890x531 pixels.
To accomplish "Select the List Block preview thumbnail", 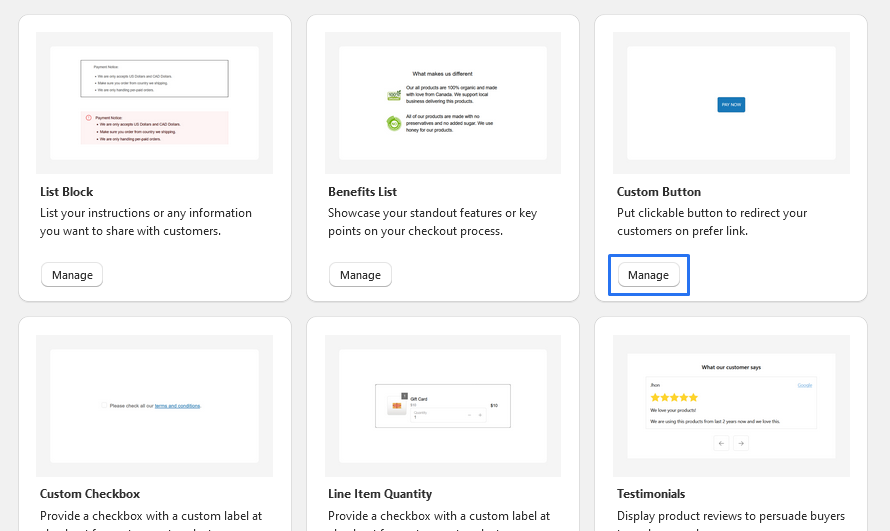I will (154, 103).
